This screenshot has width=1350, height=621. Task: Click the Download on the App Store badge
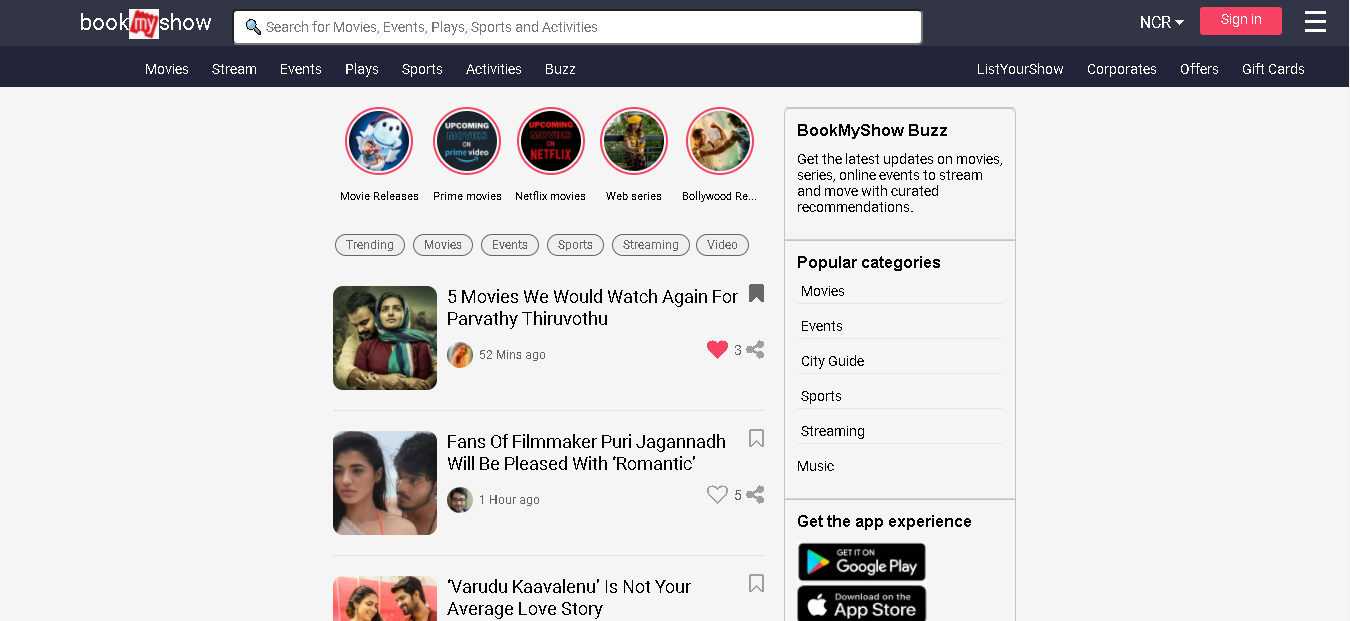pos(861,603)
